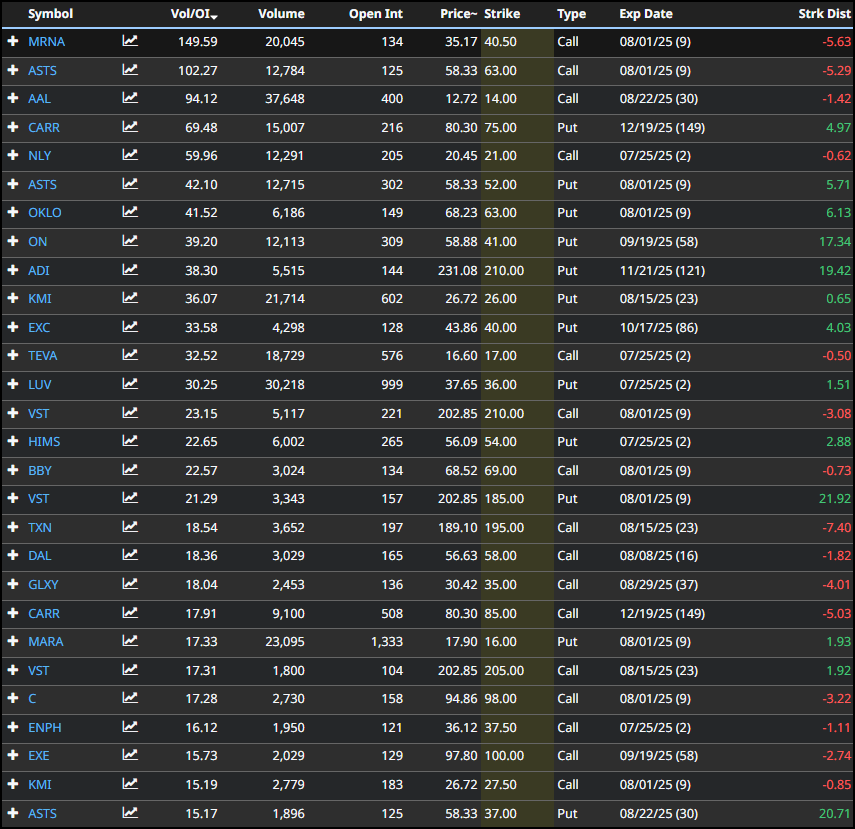Viewport: 855px width, 829px height.
Task: Sort by Exp Date column header
Action: [x=646, y=14]
